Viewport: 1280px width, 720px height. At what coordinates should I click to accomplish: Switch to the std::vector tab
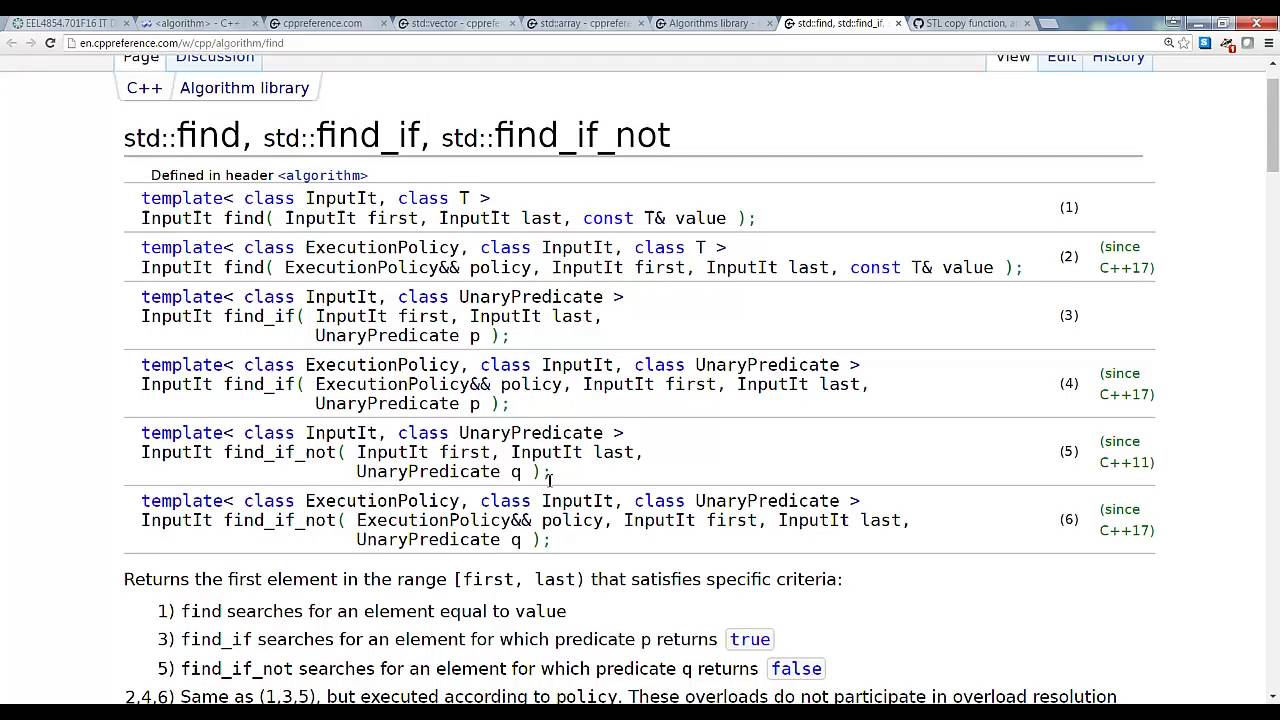coord(455,23)
